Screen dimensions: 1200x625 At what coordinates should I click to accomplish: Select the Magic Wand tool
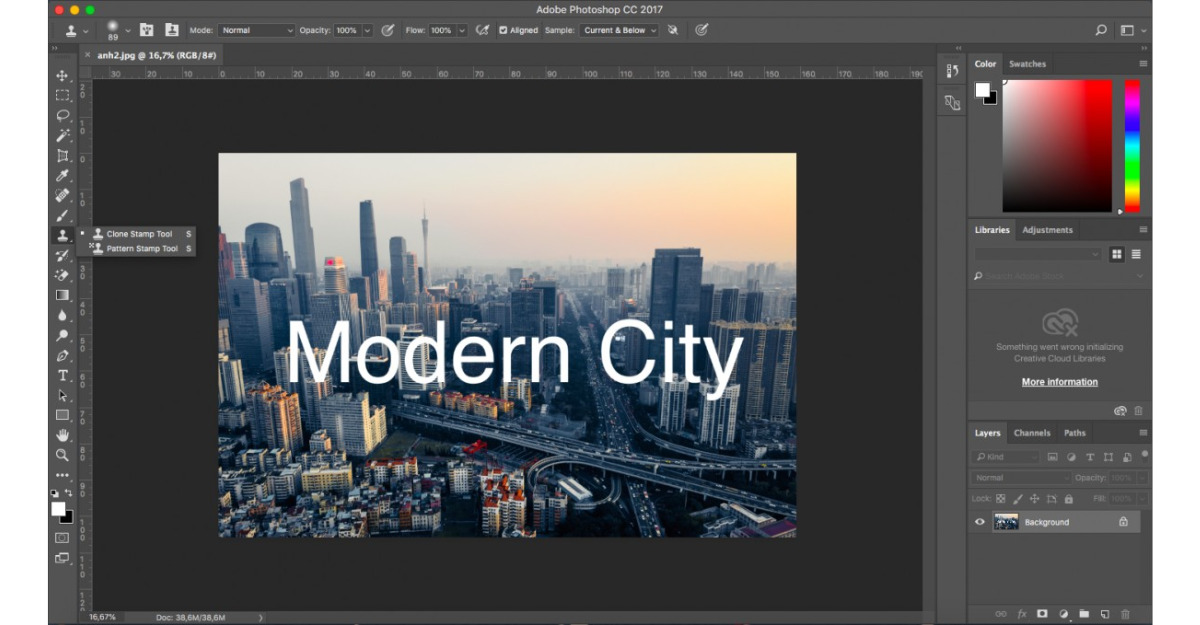coord(62,136)
